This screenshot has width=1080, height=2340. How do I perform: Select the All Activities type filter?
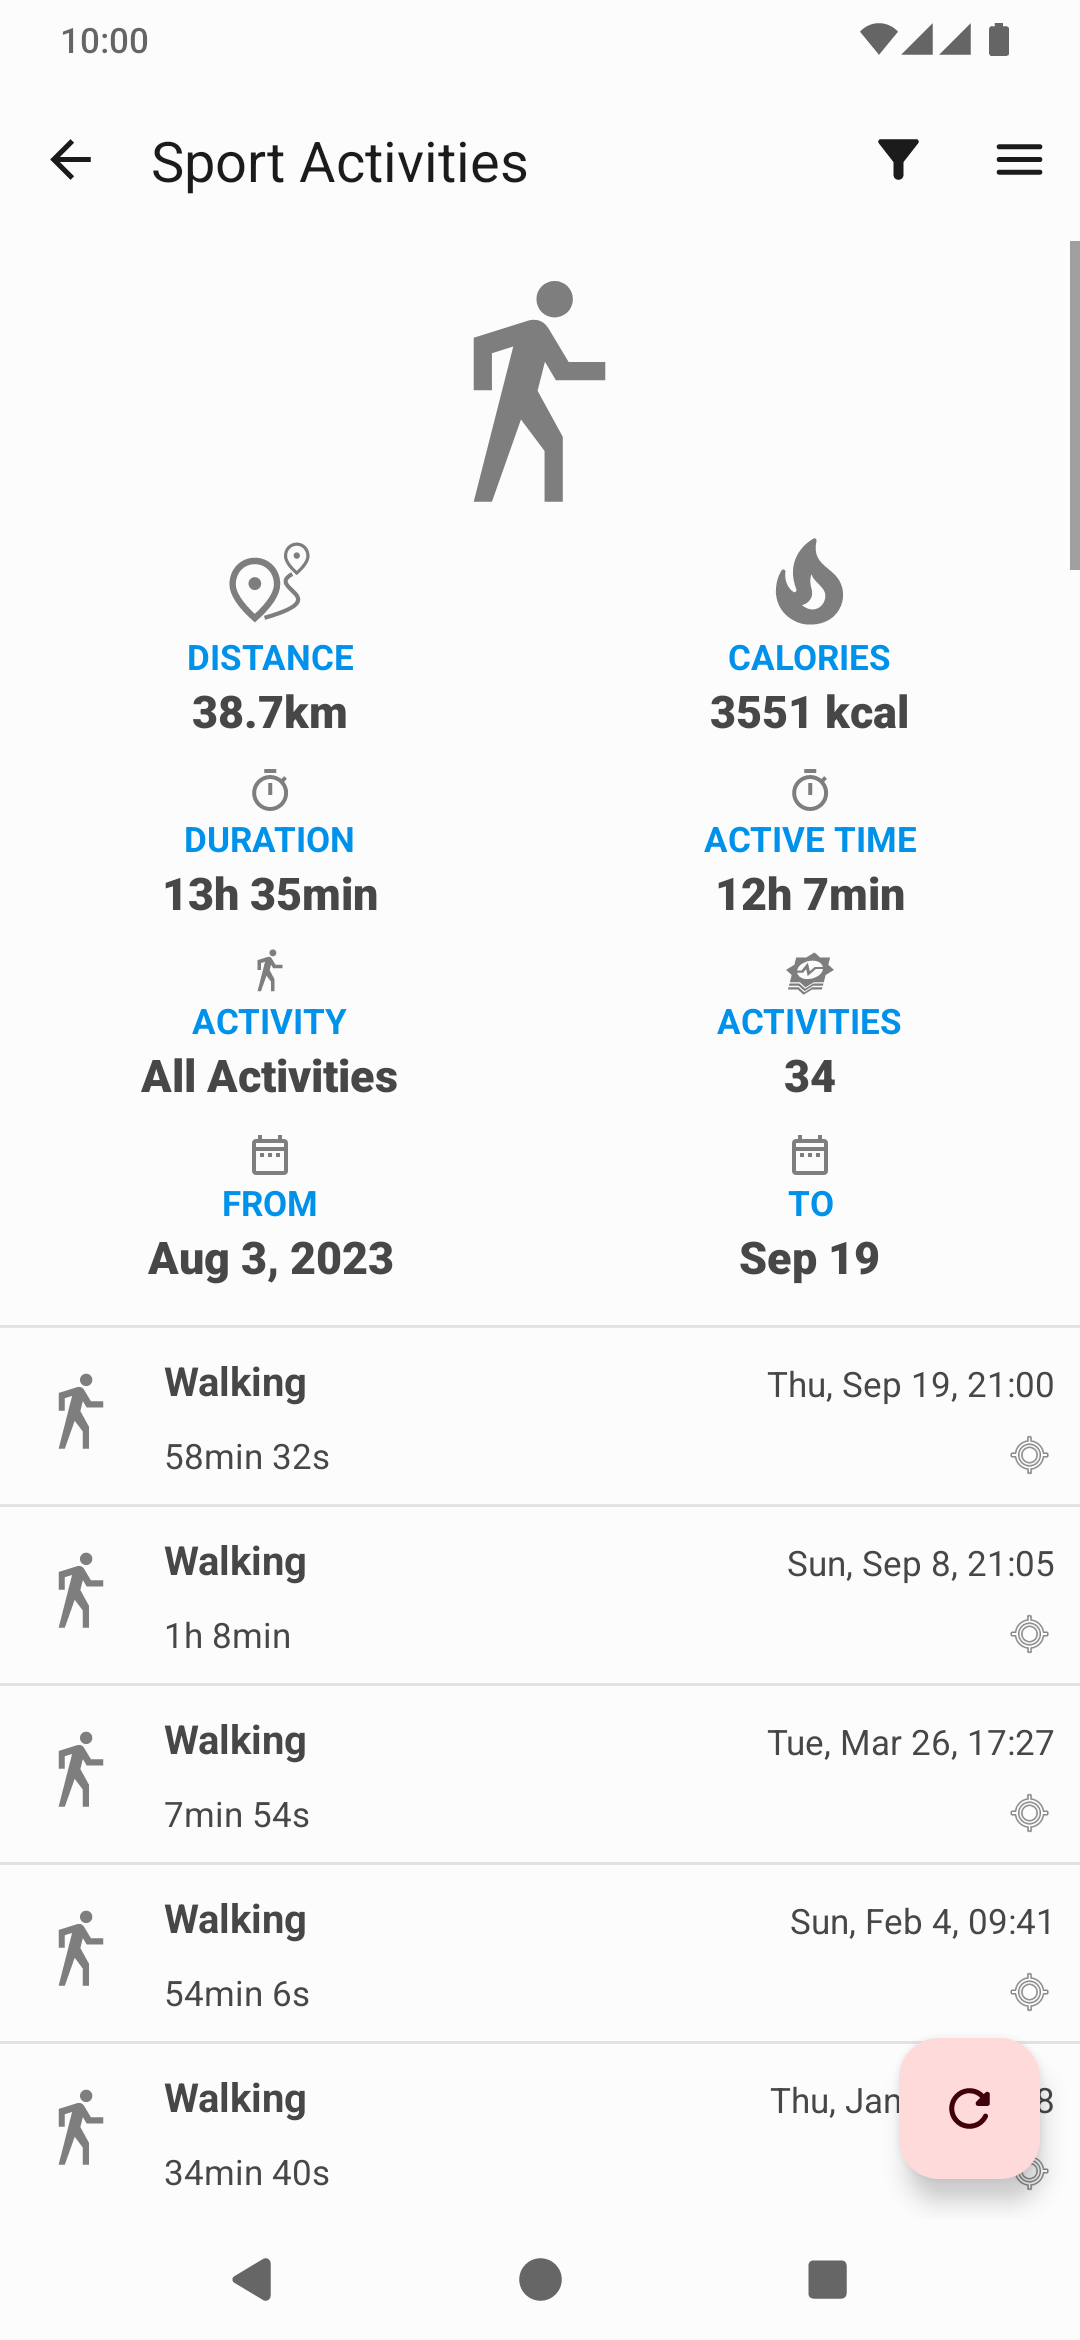[269, 1076]
